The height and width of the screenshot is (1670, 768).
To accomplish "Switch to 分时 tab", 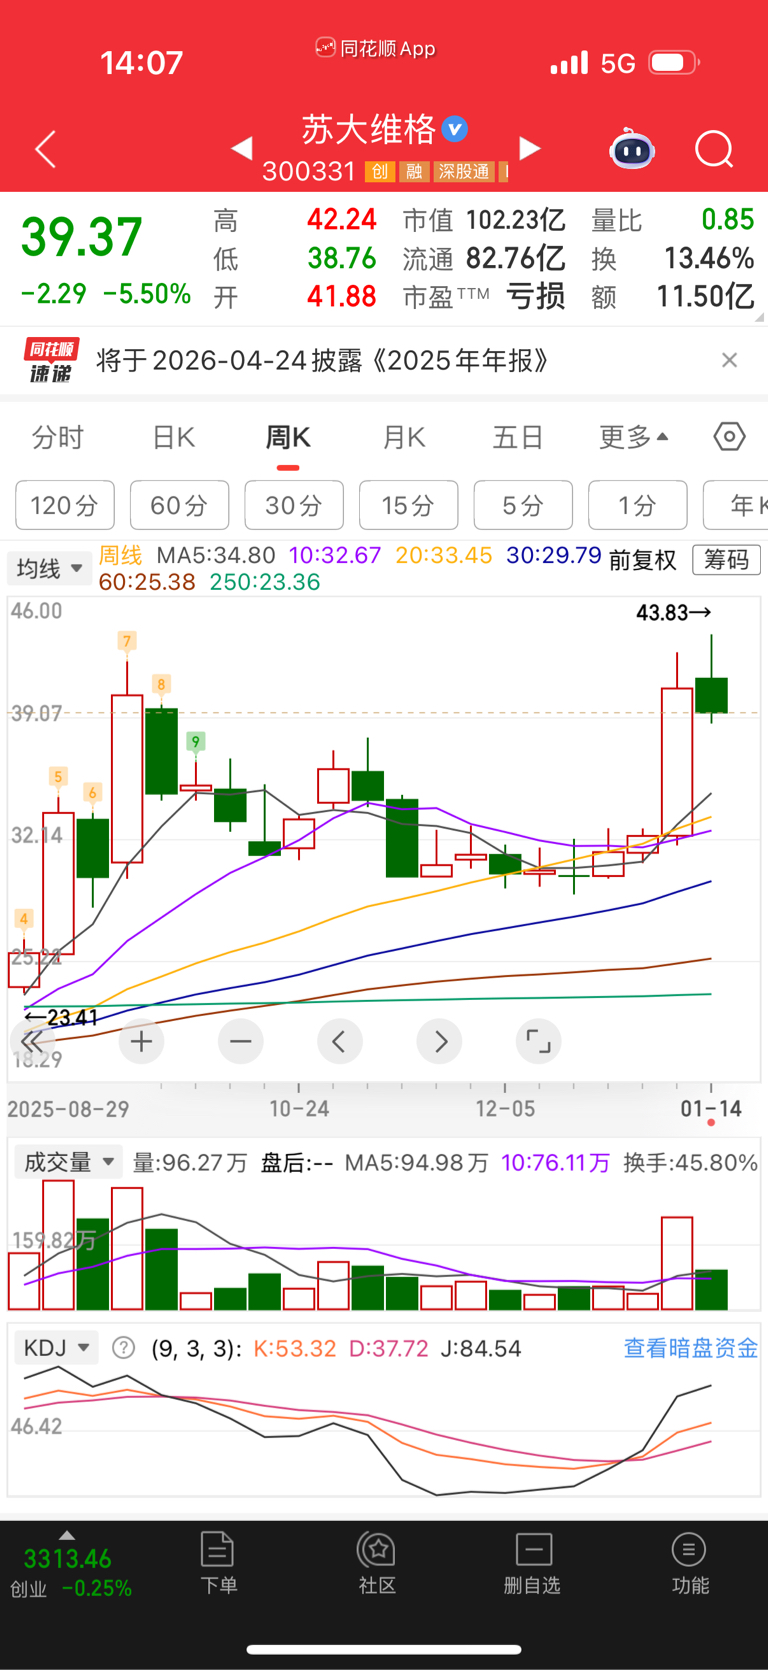I will point(58,438).
